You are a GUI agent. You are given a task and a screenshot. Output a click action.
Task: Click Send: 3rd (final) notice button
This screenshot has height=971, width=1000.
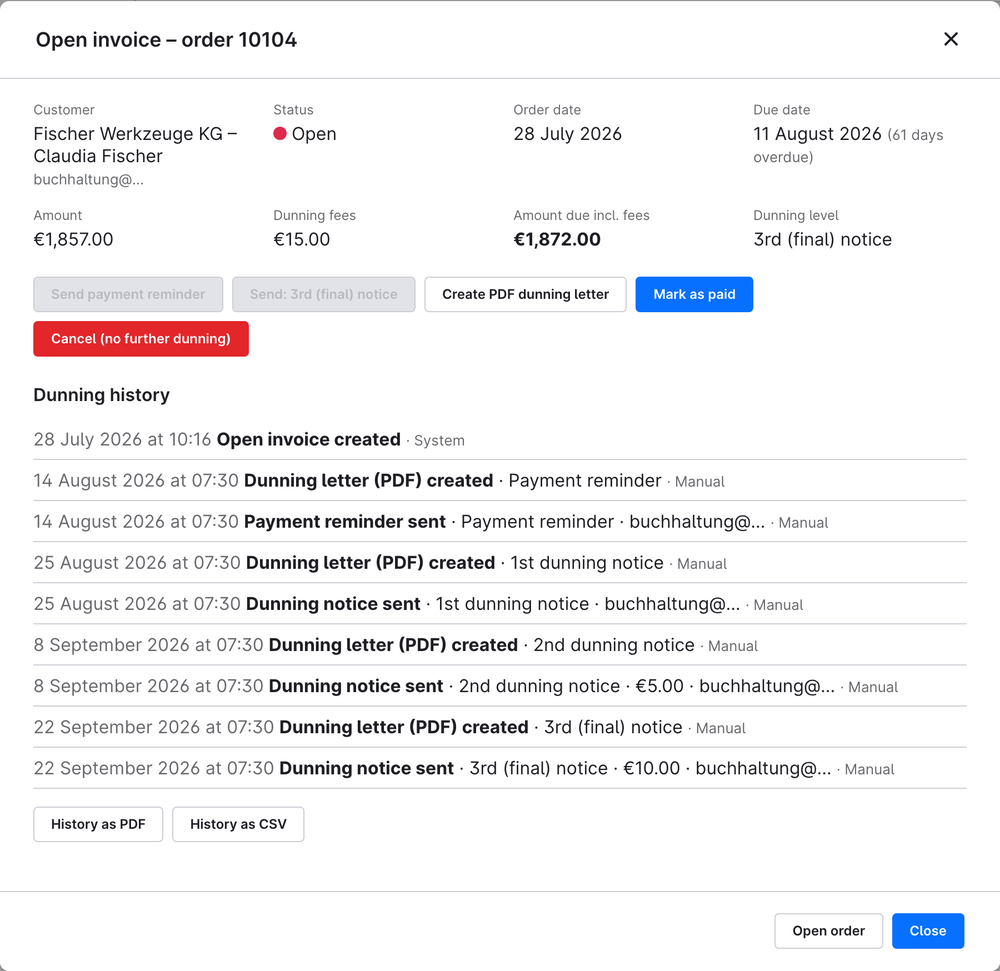coord(323,294)
